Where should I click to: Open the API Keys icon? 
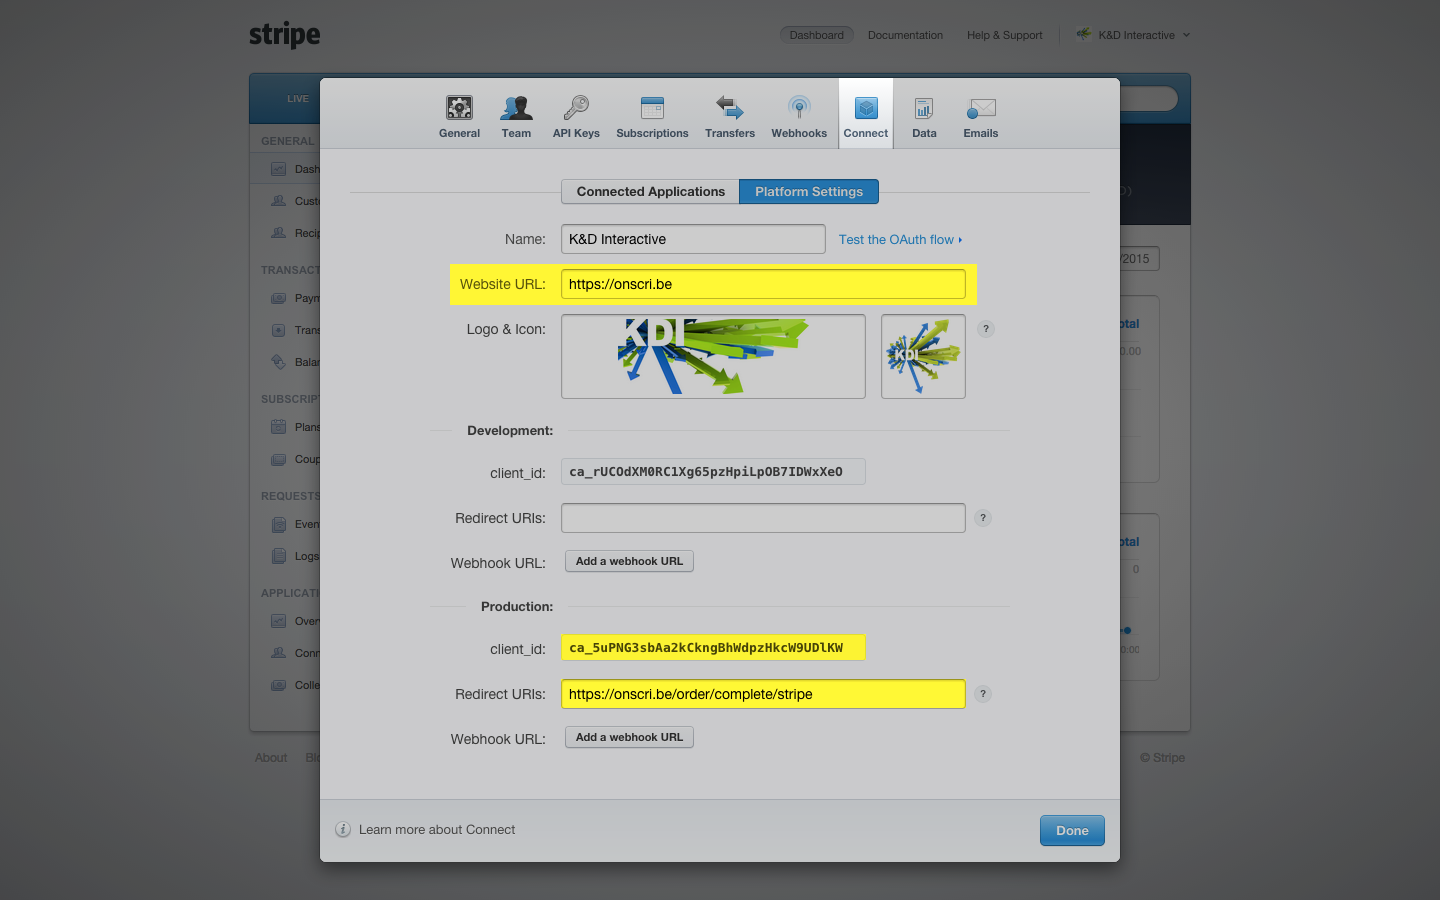tap(576, 107)
